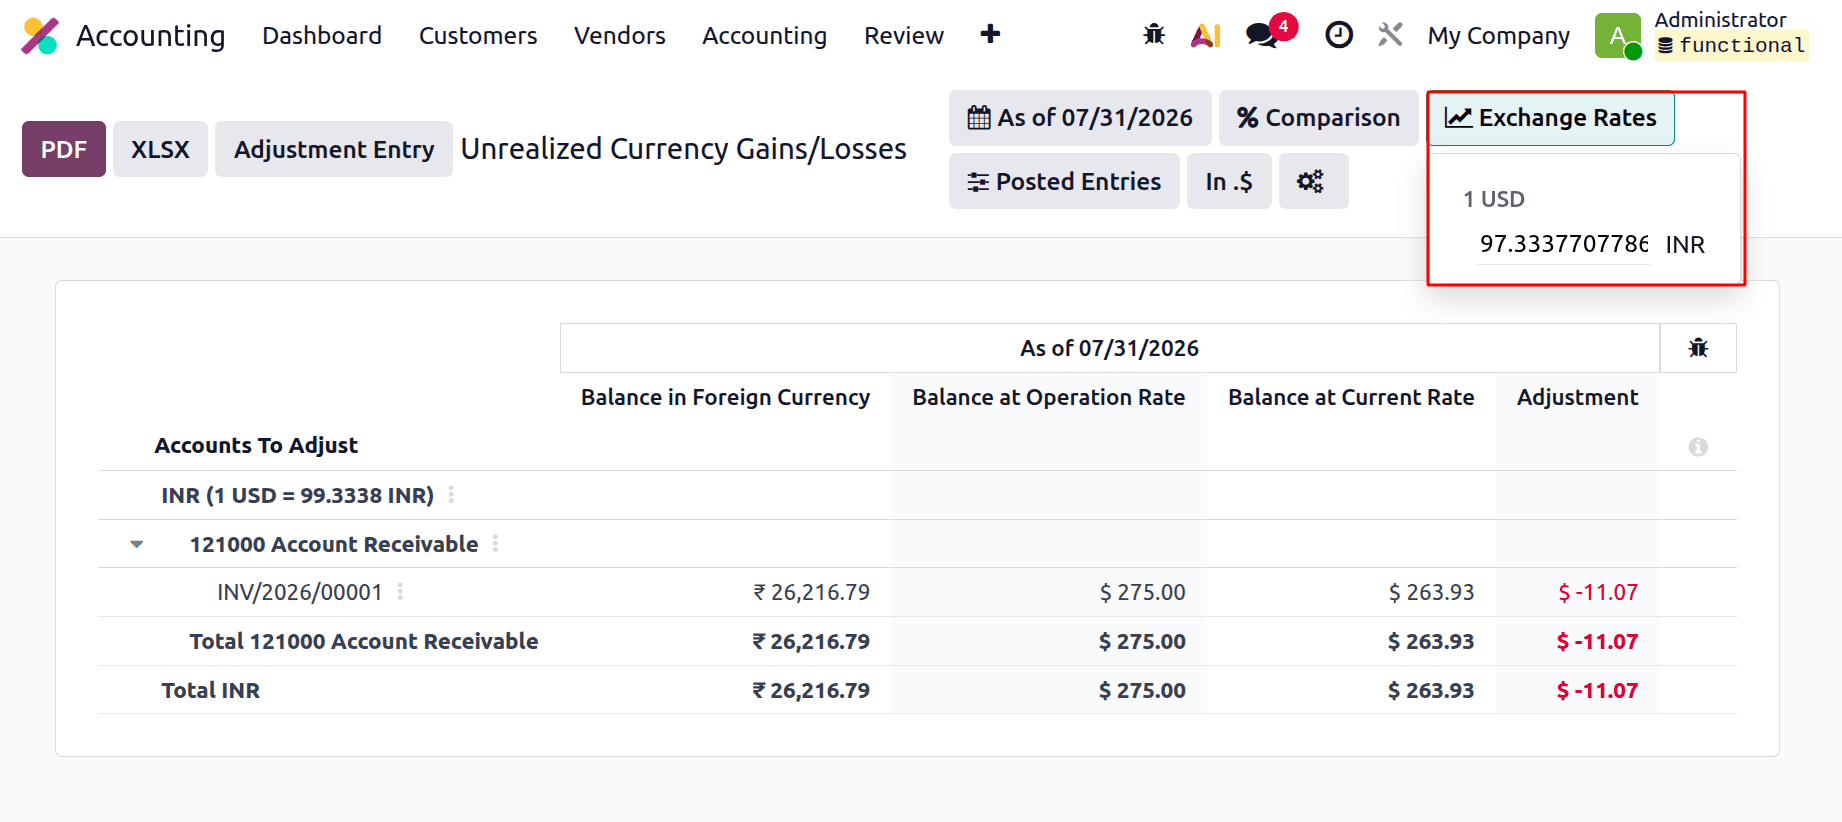
Task: Click the Total INR row label
Action: [x=211, y=690]
